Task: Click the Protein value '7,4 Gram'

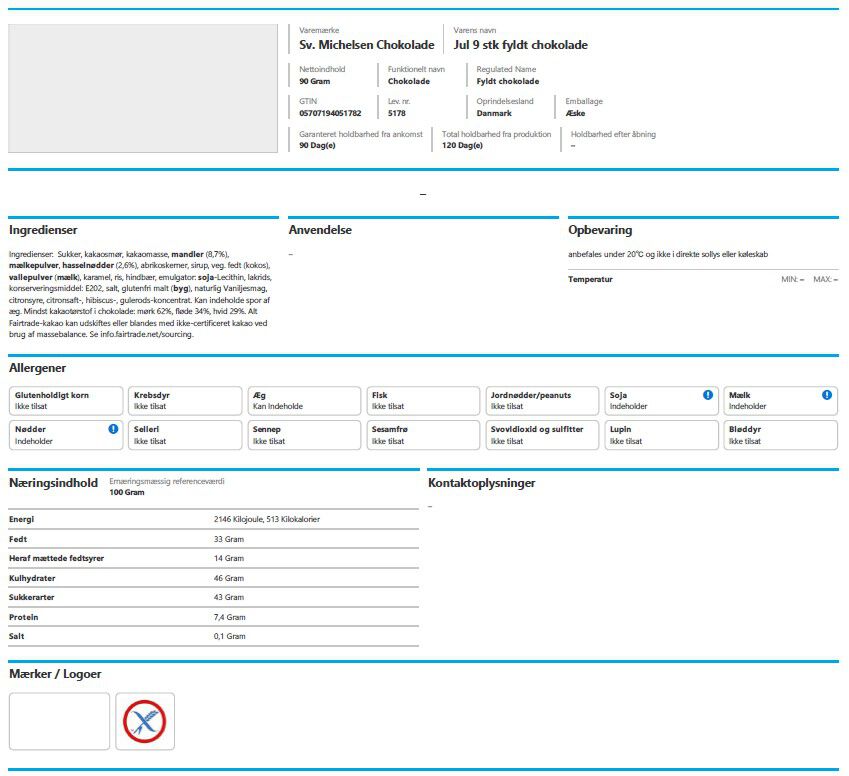Action: tap(230, 617)
